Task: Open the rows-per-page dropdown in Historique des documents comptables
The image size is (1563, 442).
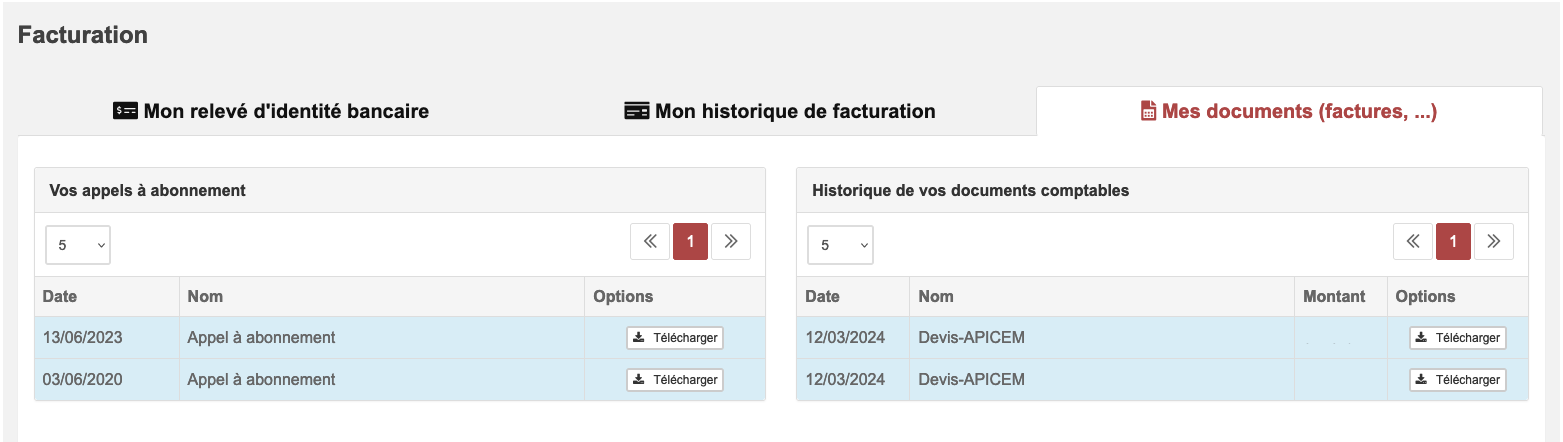Action: pyautogui.click(x=841, y=245)
